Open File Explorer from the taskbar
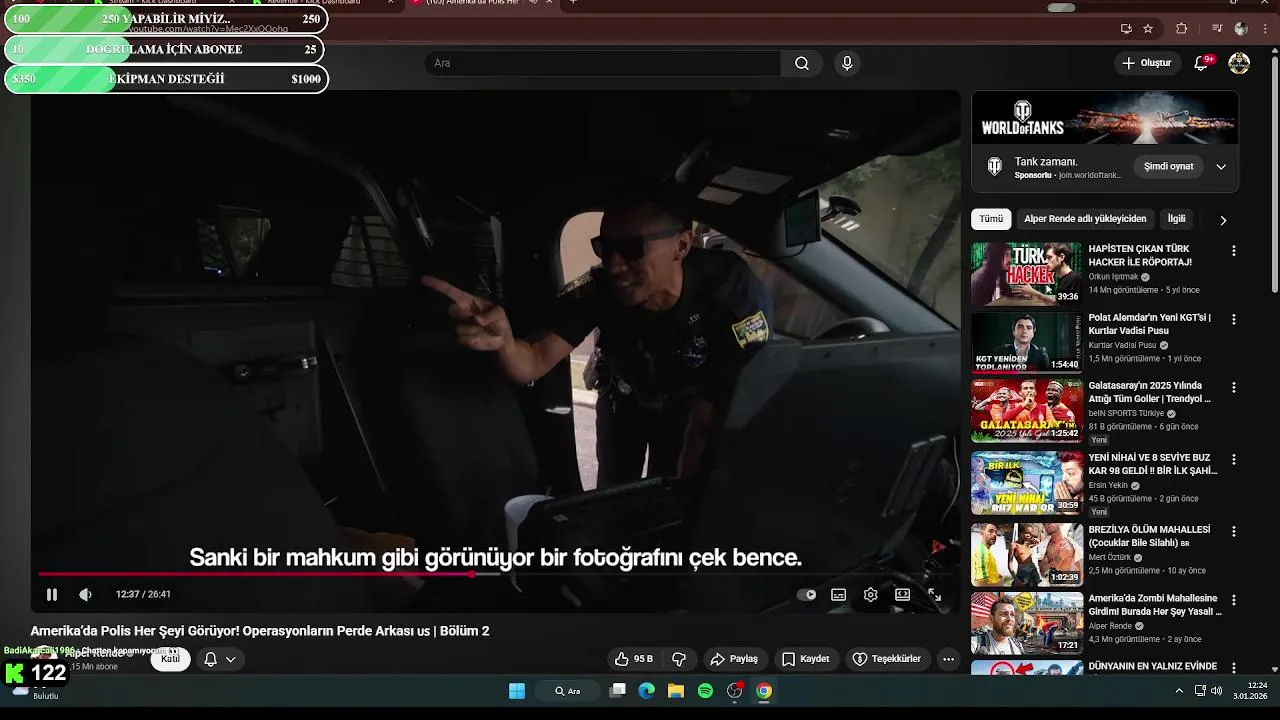The height and width of the screenshot is (720, 1280). point(676,691)
